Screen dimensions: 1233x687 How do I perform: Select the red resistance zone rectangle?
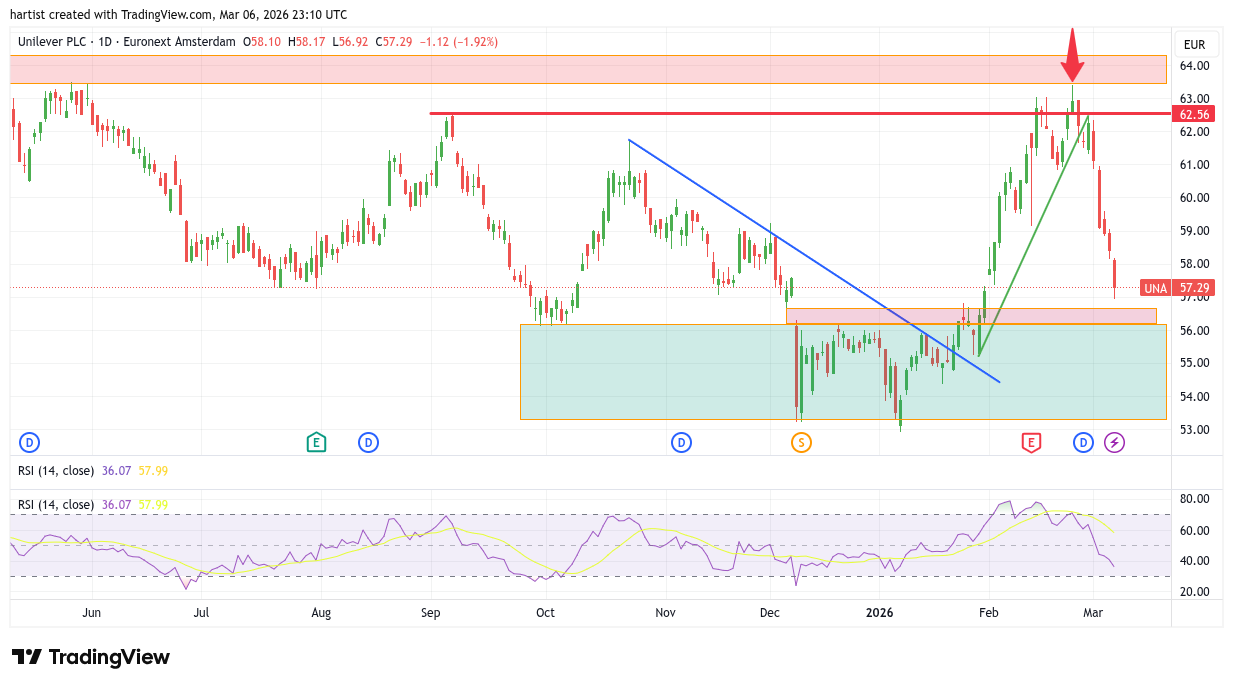click(x=588, y=69)
